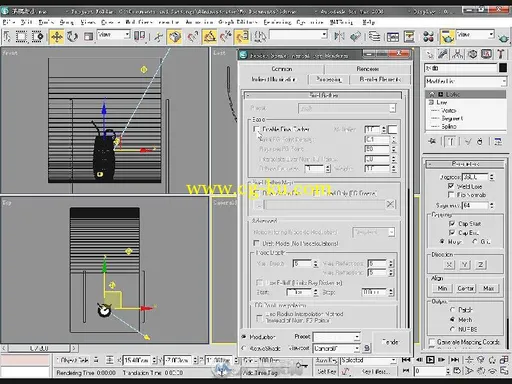
Task: Open the Customize menu
Action: pos(310,22)
